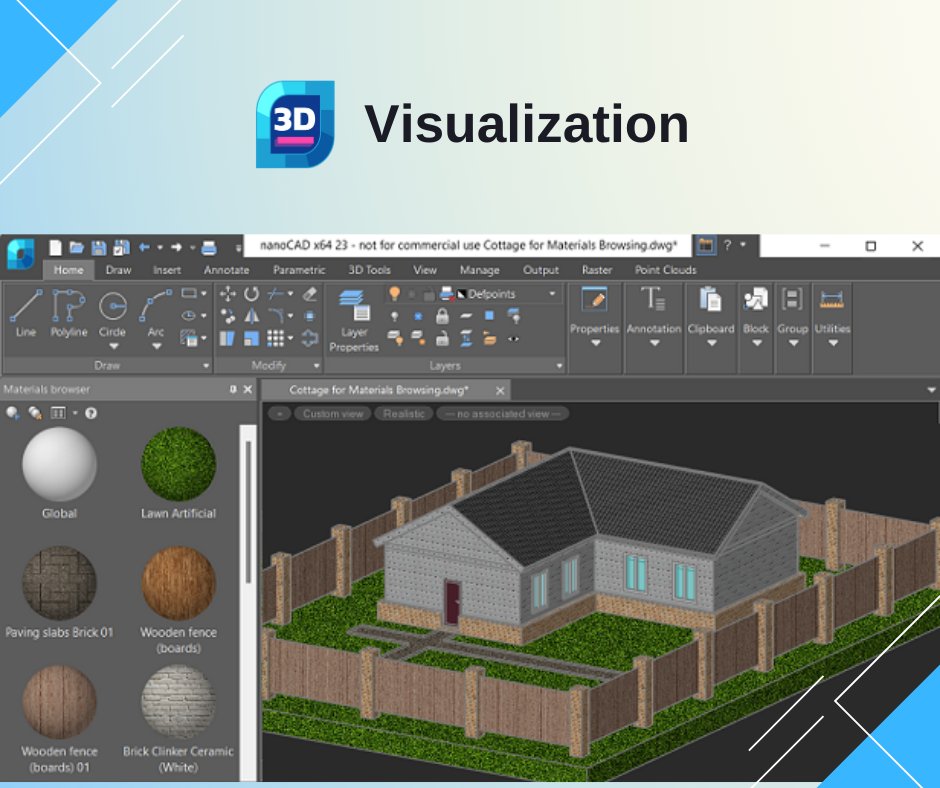The width and height of the screenshot is (940, 788).
Task: Click the Undo arrow
Action: [144, 247]
